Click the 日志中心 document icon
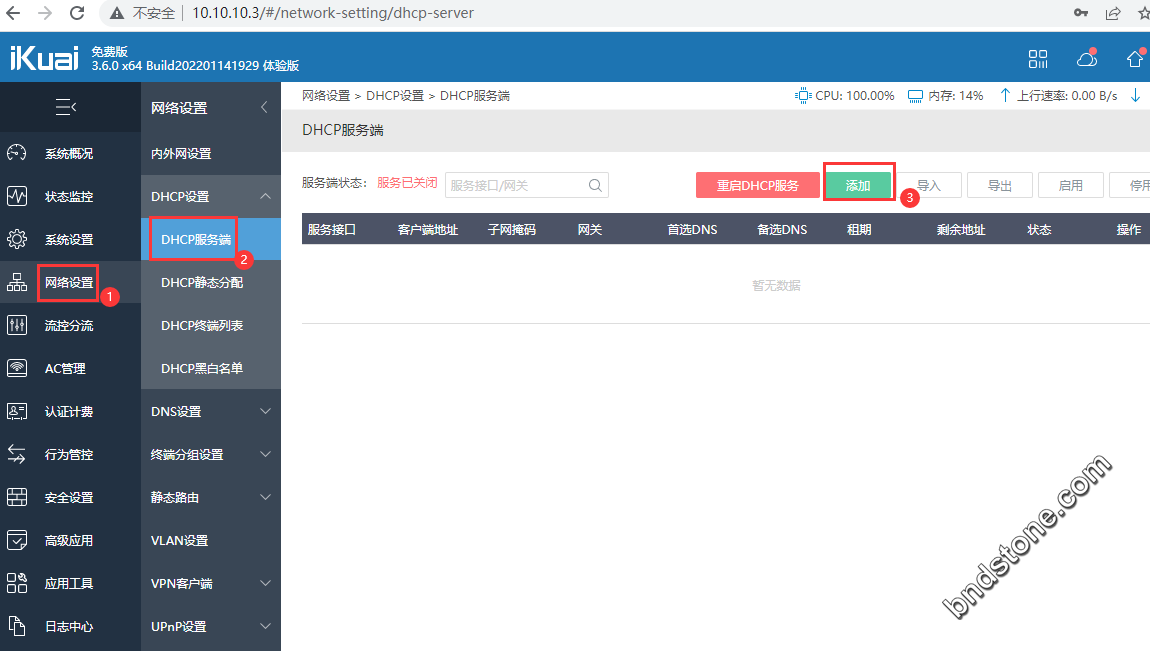The height and width of the screenshot is (651, 1150). [17, 626]
